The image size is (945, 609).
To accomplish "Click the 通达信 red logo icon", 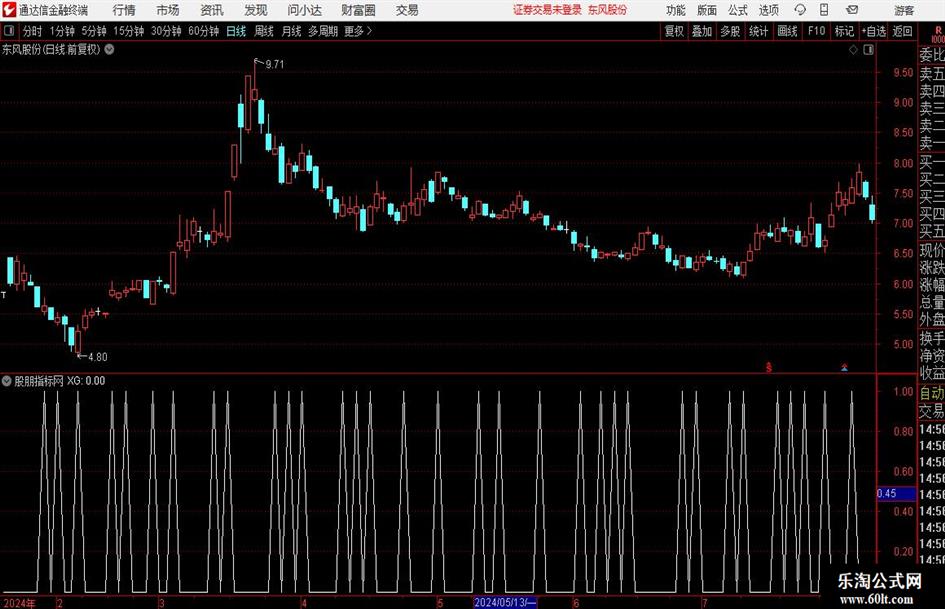I will tap(9, 10).
